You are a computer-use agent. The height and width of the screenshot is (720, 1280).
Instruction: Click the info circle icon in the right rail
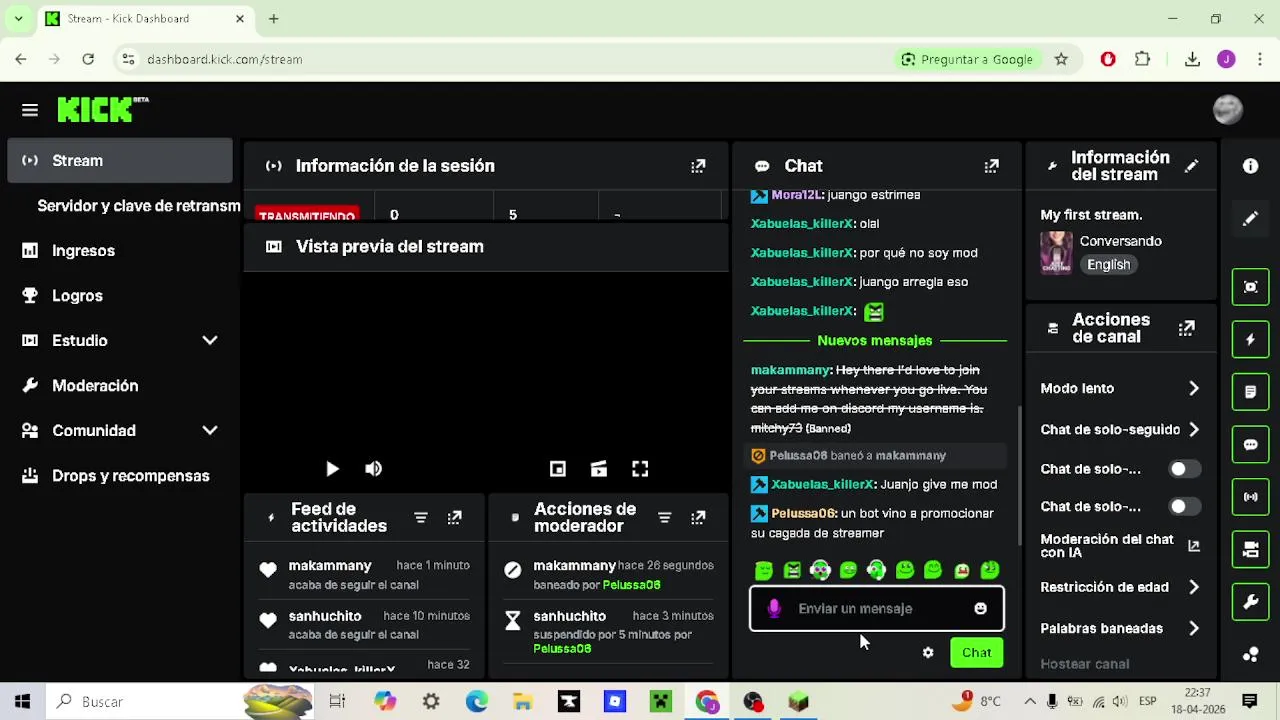coord(1250,166)
